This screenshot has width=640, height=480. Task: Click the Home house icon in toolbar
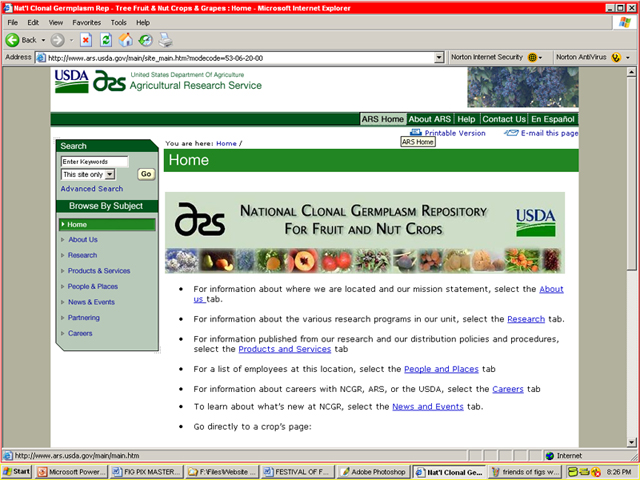click(126, 40)
